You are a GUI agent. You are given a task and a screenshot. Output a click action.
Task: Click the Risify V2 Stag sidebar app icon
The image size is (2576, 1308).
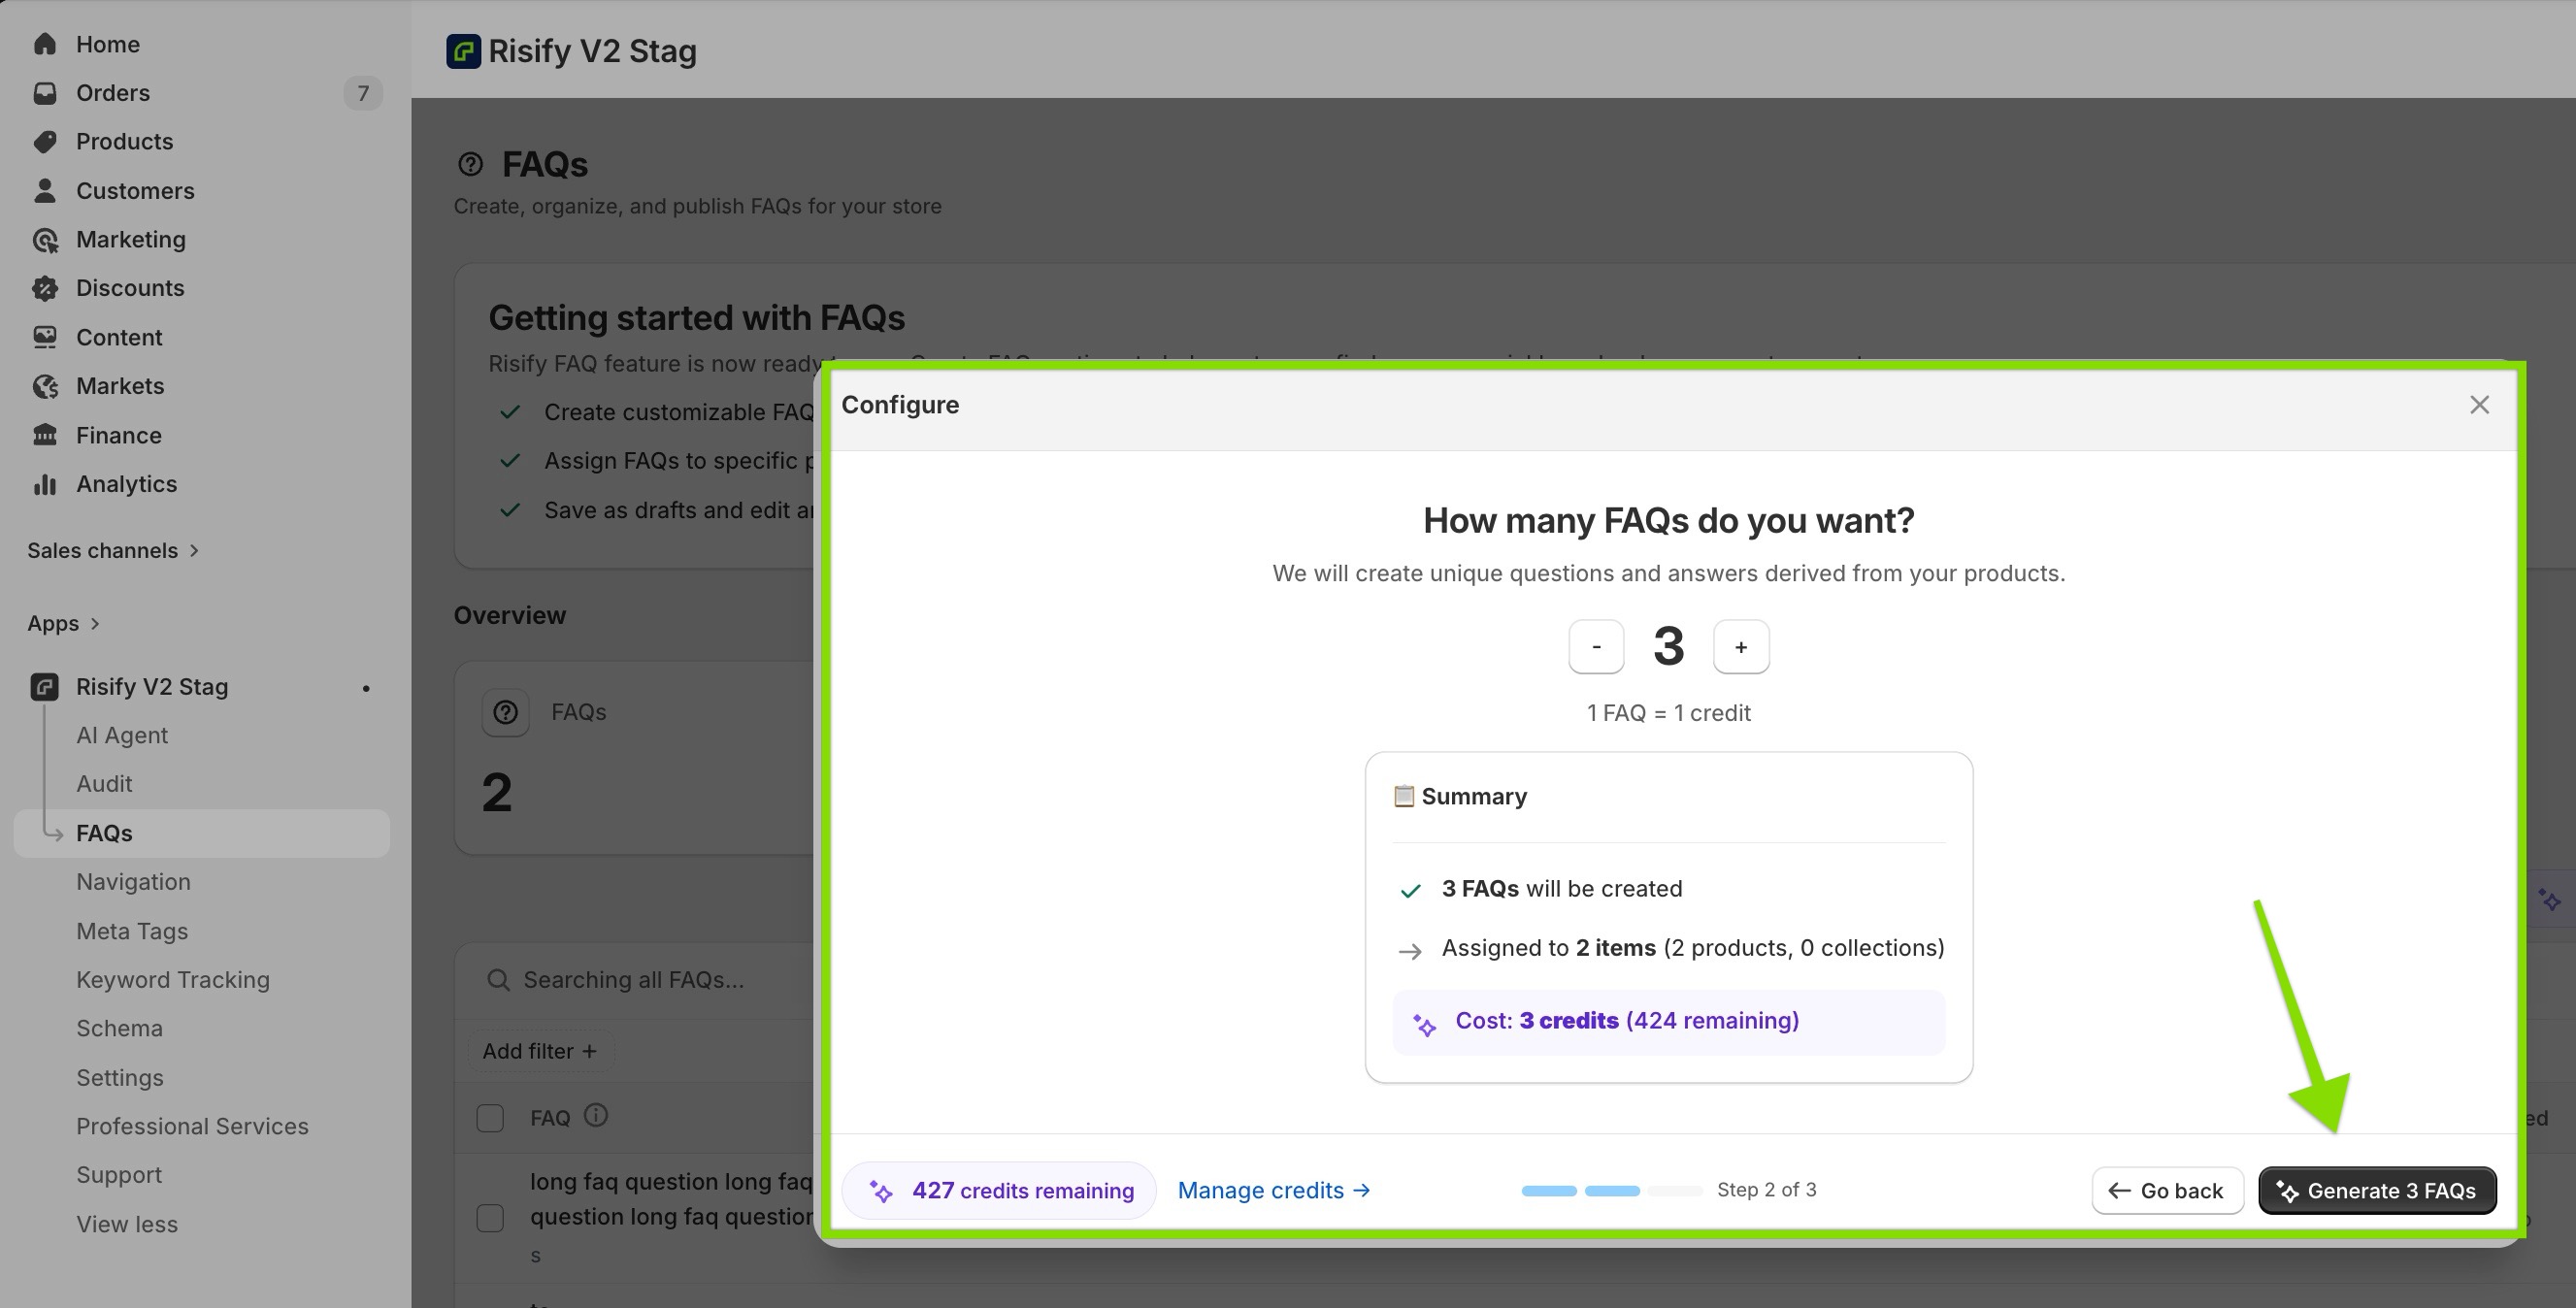click(x=44, y=687)
